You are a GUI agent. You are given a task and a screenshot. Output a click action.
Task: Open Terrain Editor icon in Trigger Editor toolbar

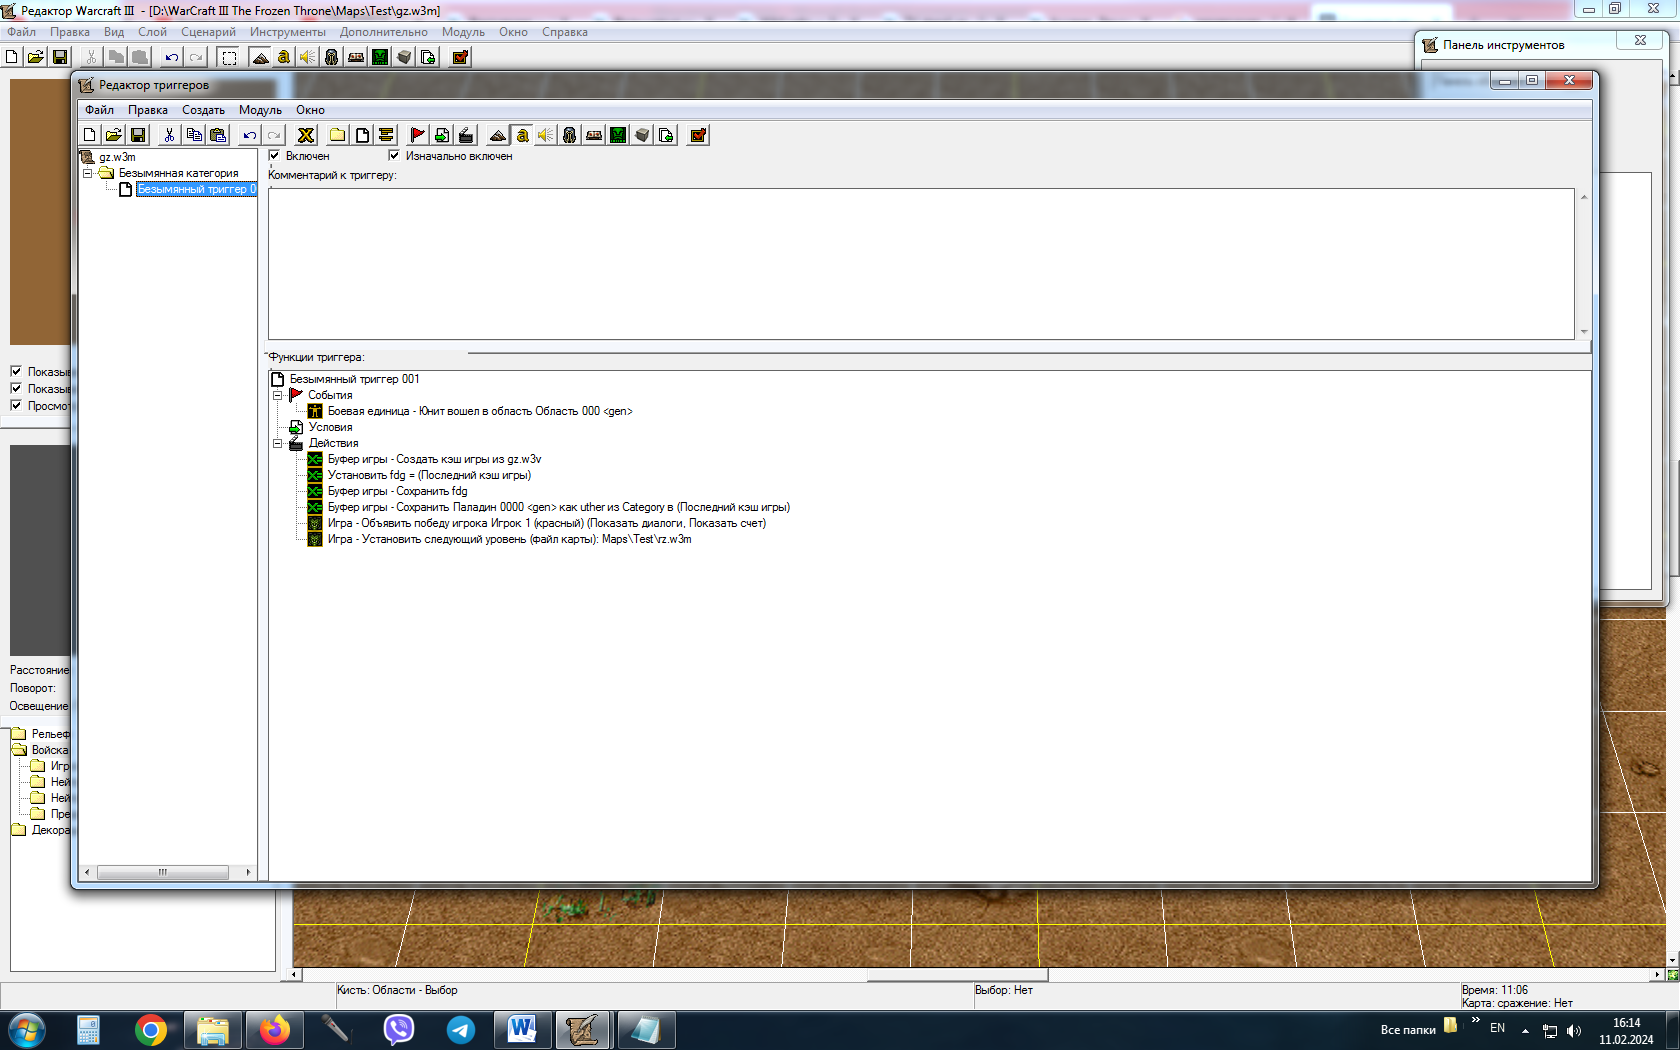[498, 135]
